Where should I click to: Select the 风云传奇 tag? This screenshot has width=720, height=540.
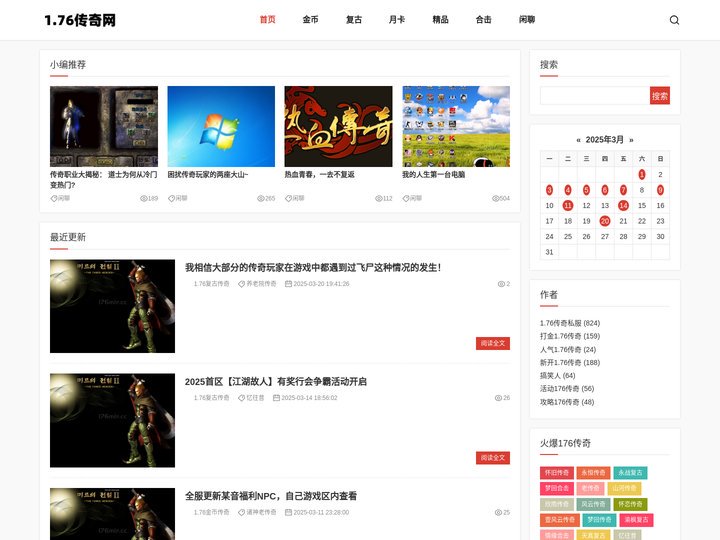[593, 504]
